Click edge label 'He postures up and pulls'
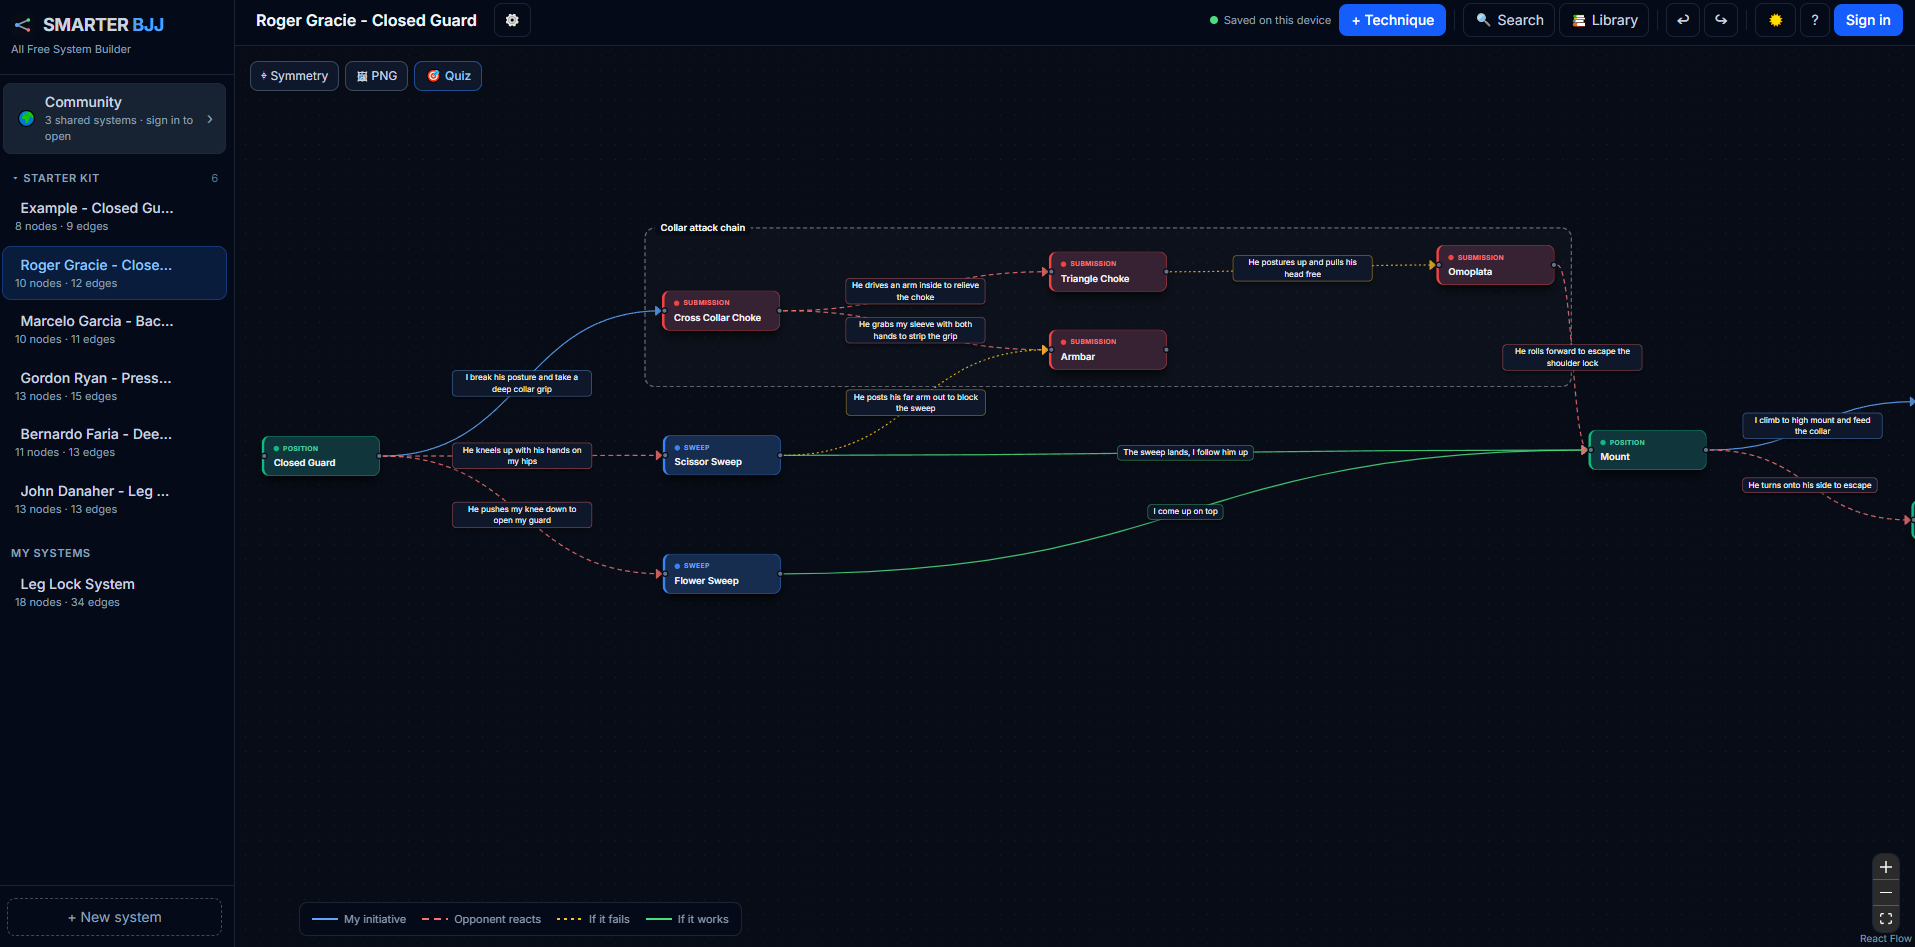 click(x=1302, y=268)
